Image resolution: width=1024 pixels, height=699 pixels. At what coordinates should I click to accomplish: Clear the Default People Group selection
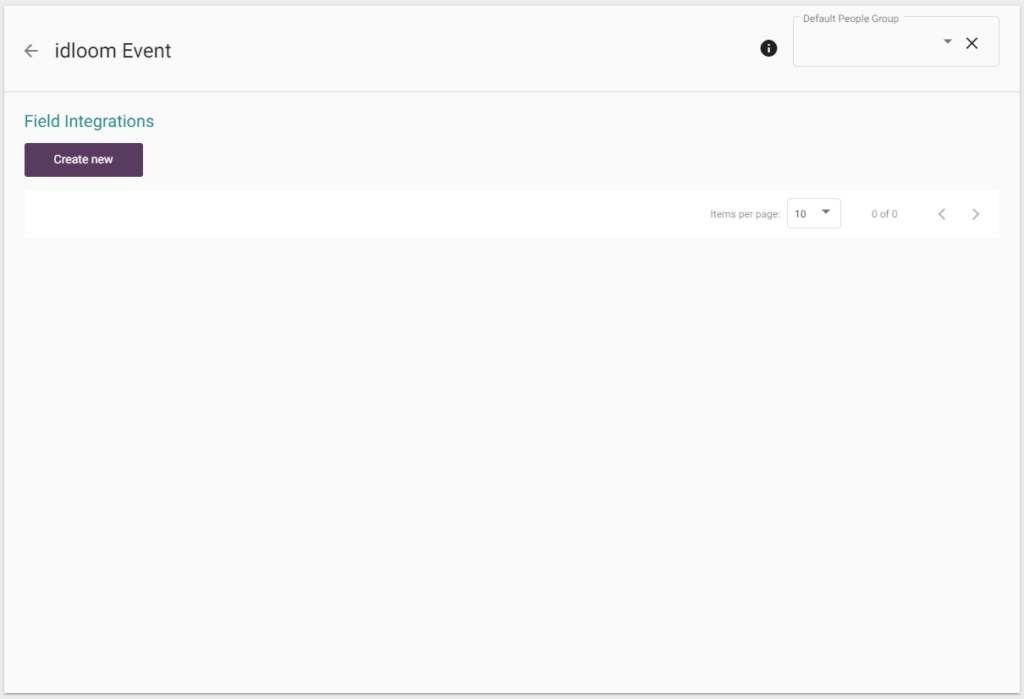[x=972, y=43]
